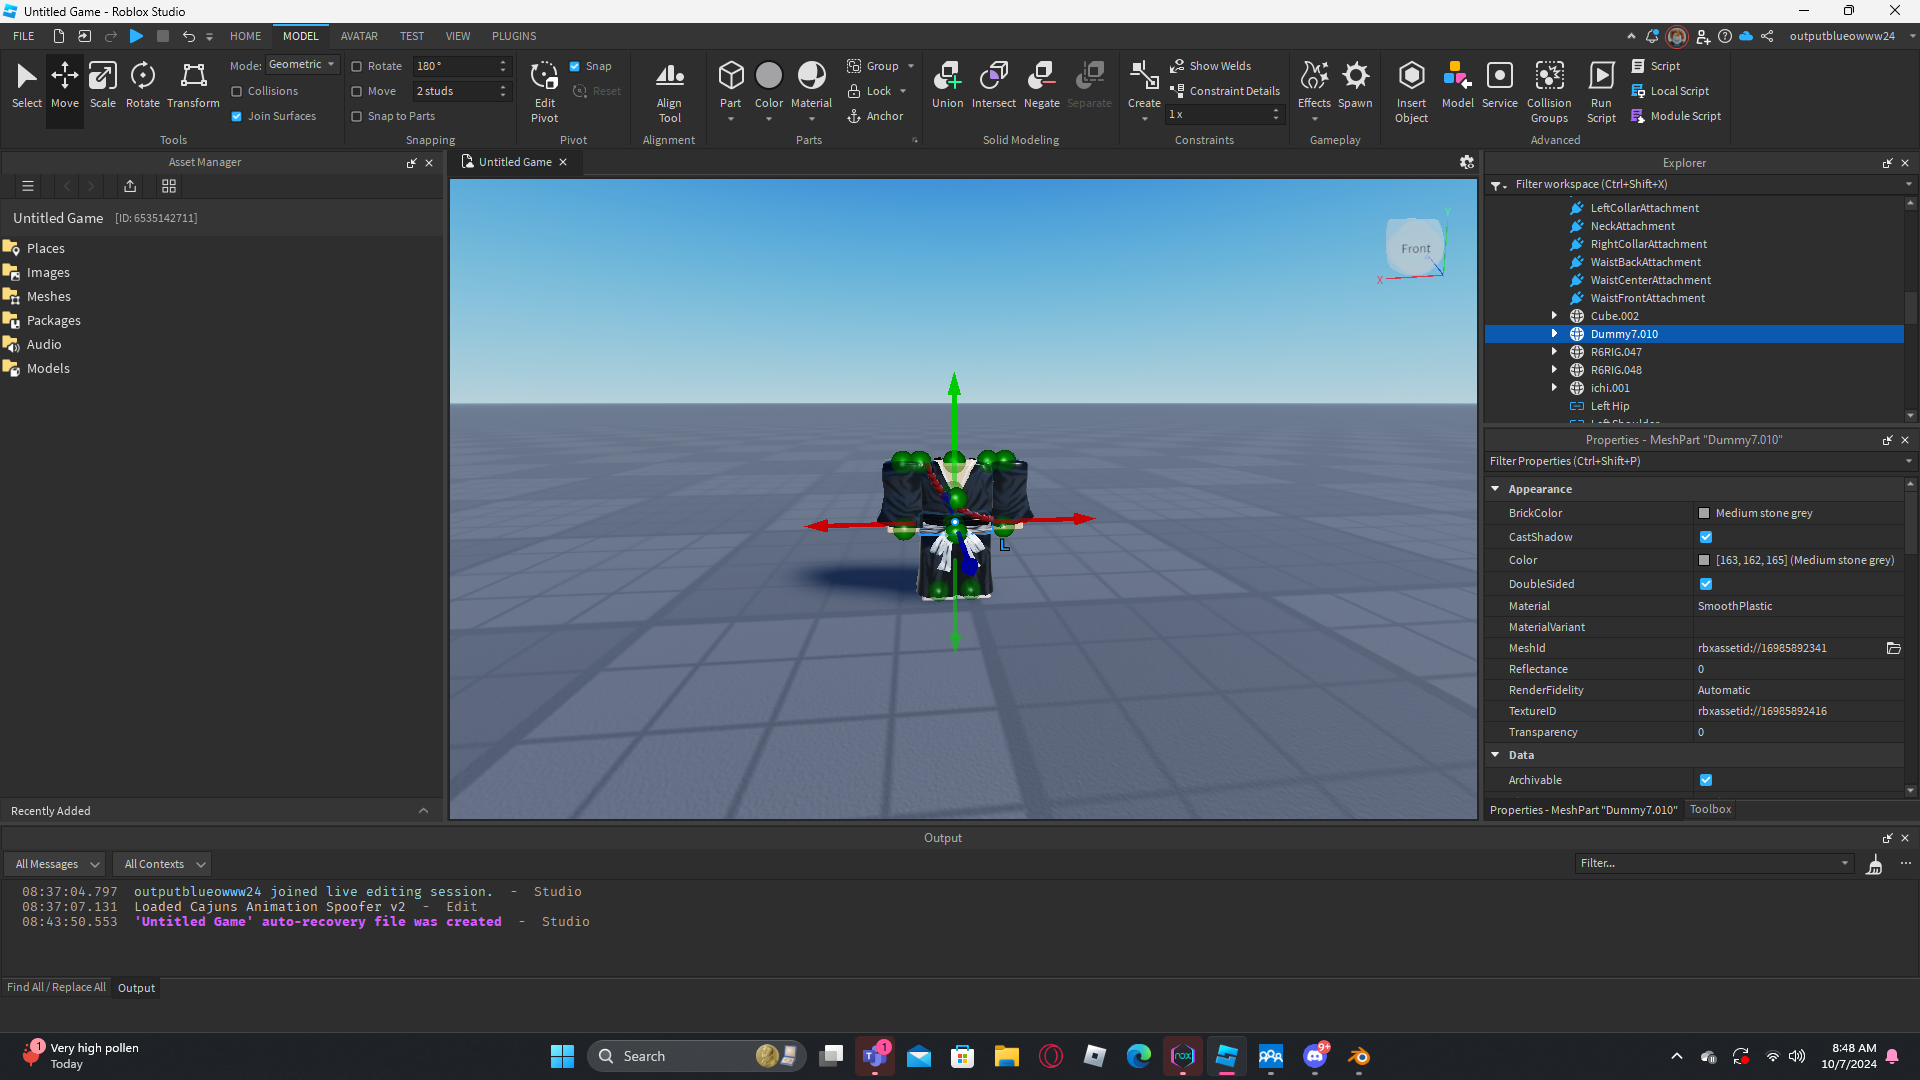
Task: Select the Rotate tool
Action: [x=142, y=84]
